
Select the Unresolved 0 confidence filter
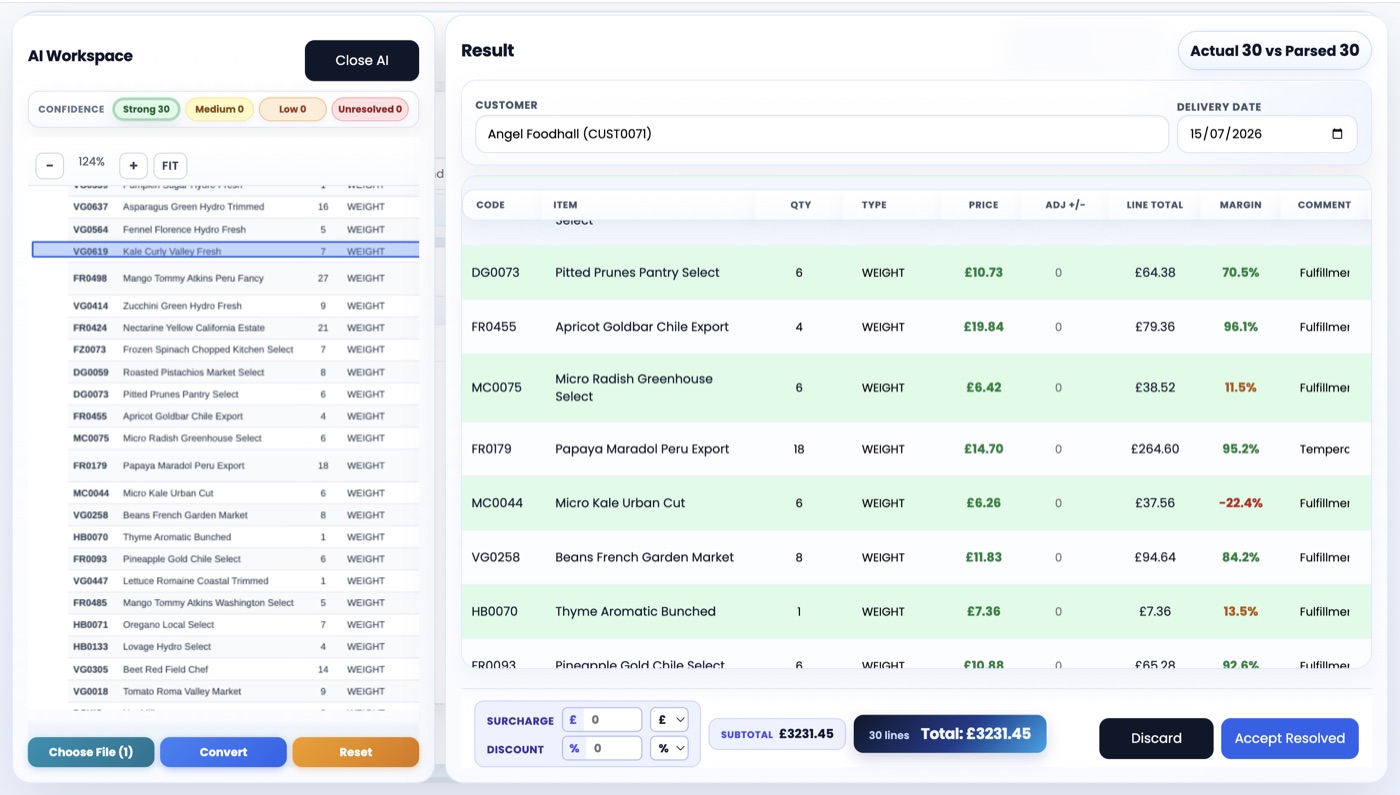[370, 109]
